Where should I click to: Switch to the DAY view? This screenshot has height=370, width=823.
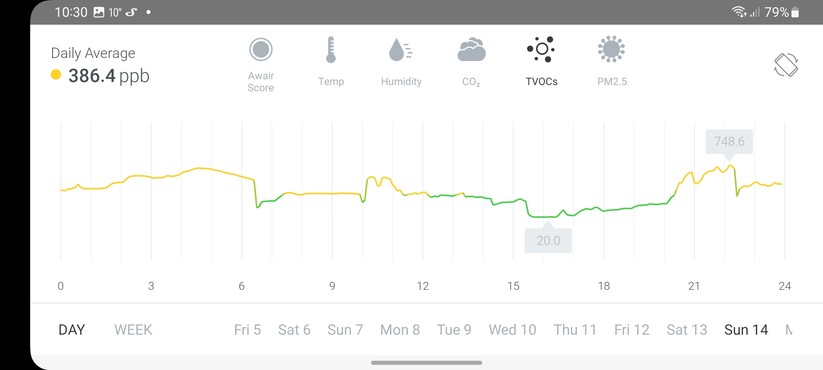(x=71, y=330)
